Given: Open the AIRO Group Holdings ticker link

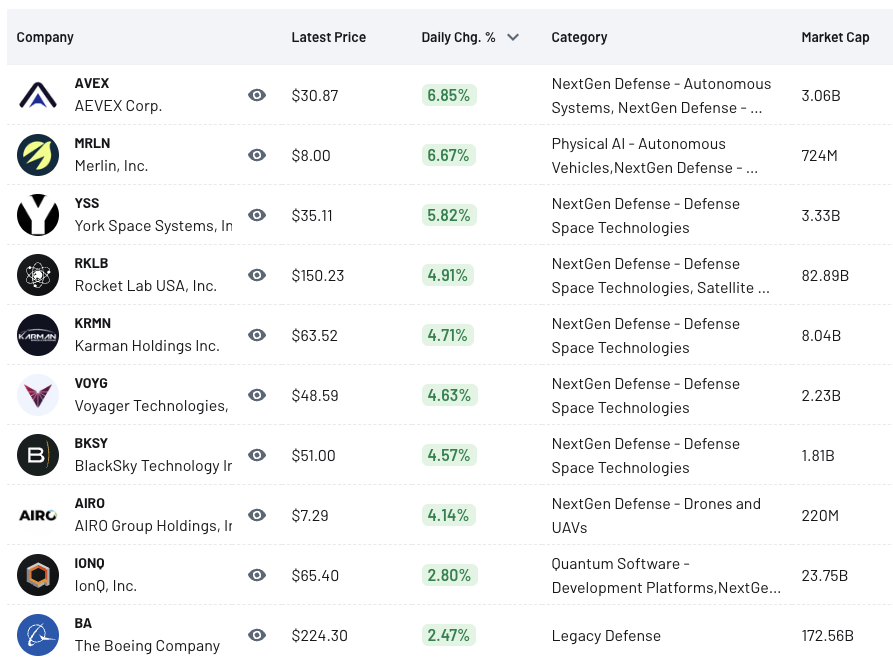Looking at the screenshot, I should (89, 503).
